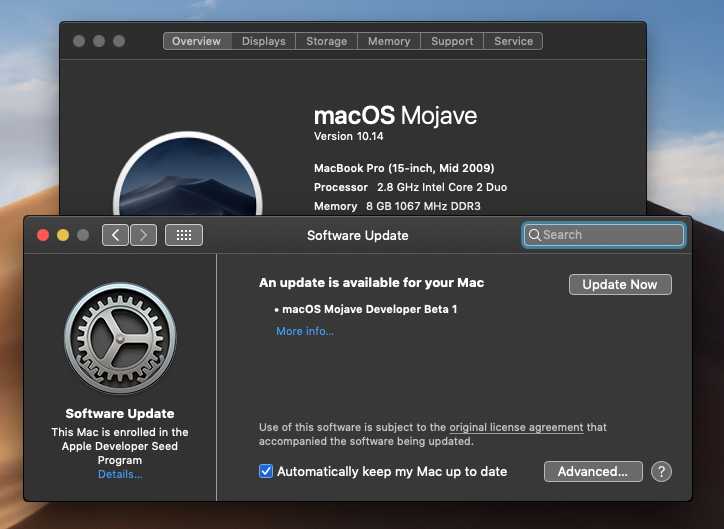Click the magnifying glass in Search field
Image resolution: width=724 pixels, height=529 pixels.
pyautogui.click(x=535, y=235)
